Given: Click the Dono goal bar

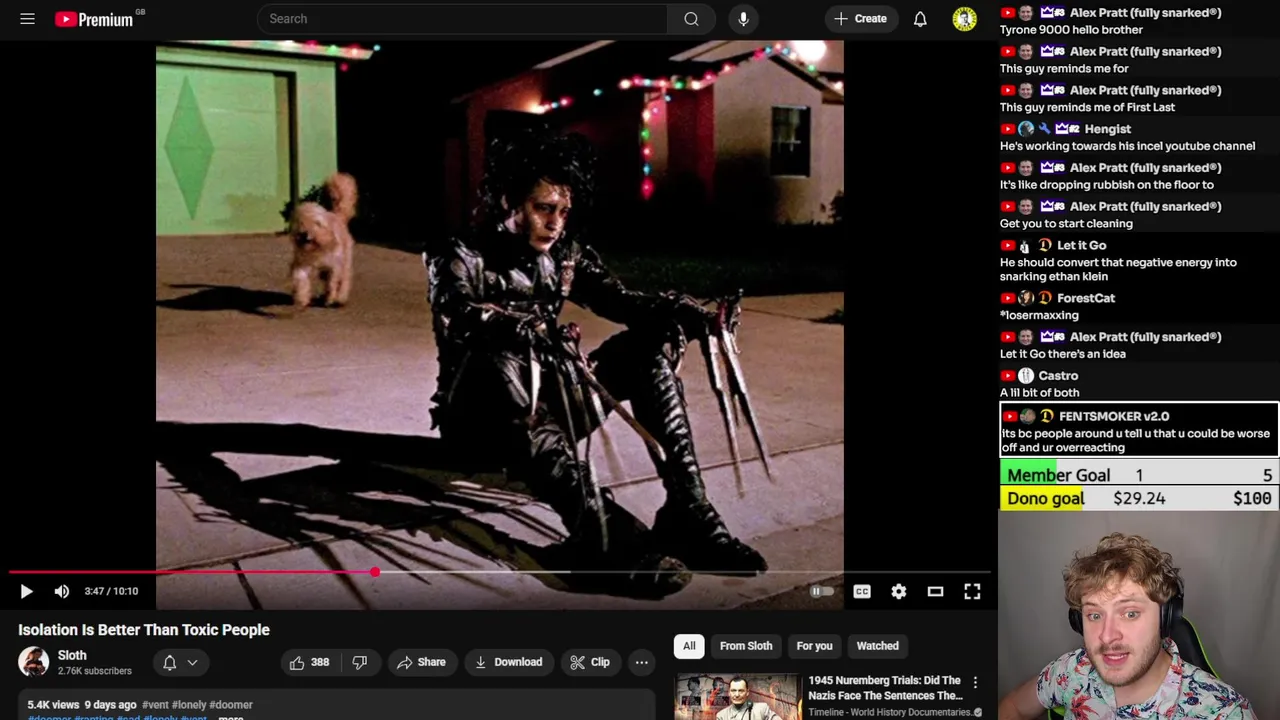Looking at the screenshot, I should tap(1139, 498).
